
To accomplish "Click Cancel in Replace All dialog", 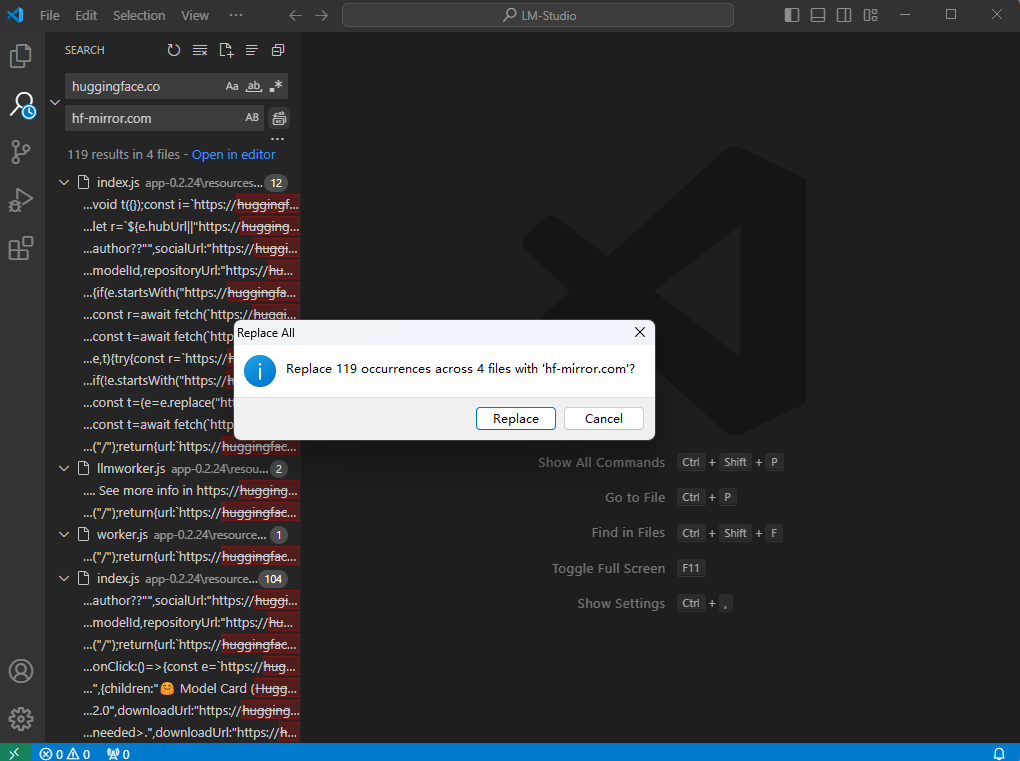I will tap(604, 419).
